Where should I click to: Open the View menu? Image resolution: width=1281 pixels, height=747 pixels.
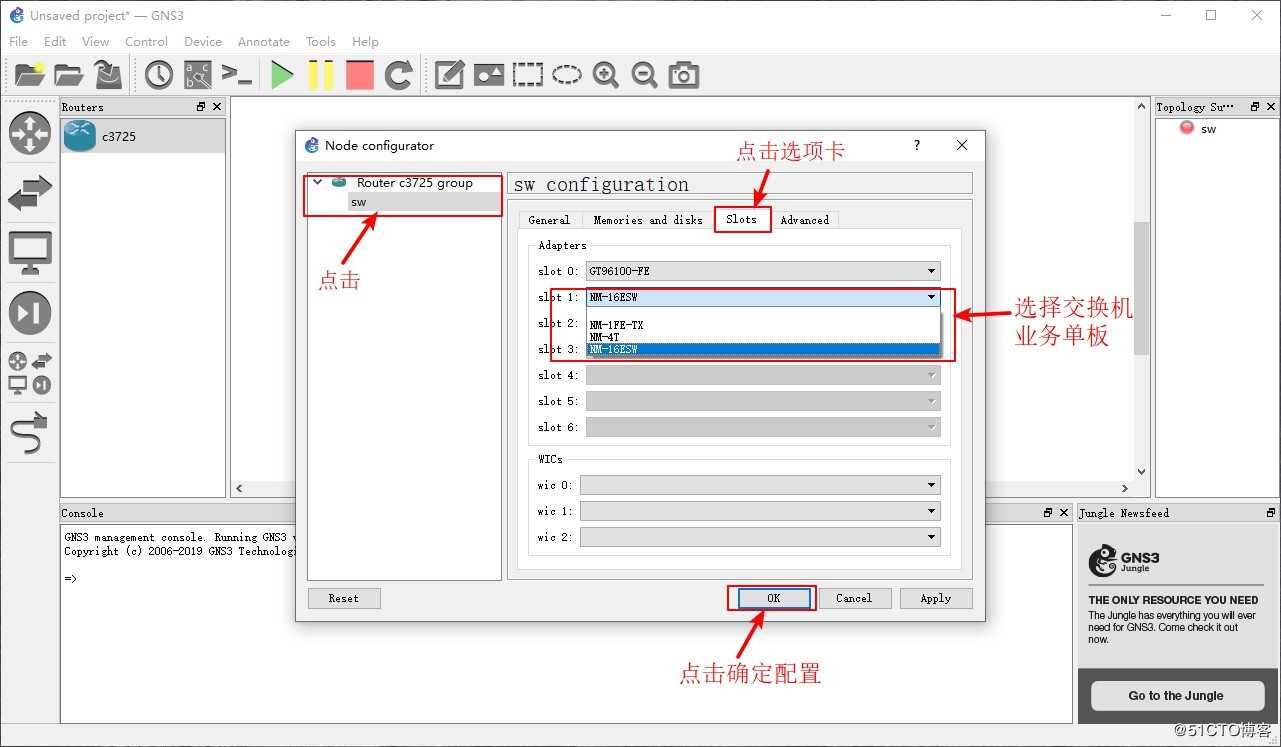[x=95, y=41]
